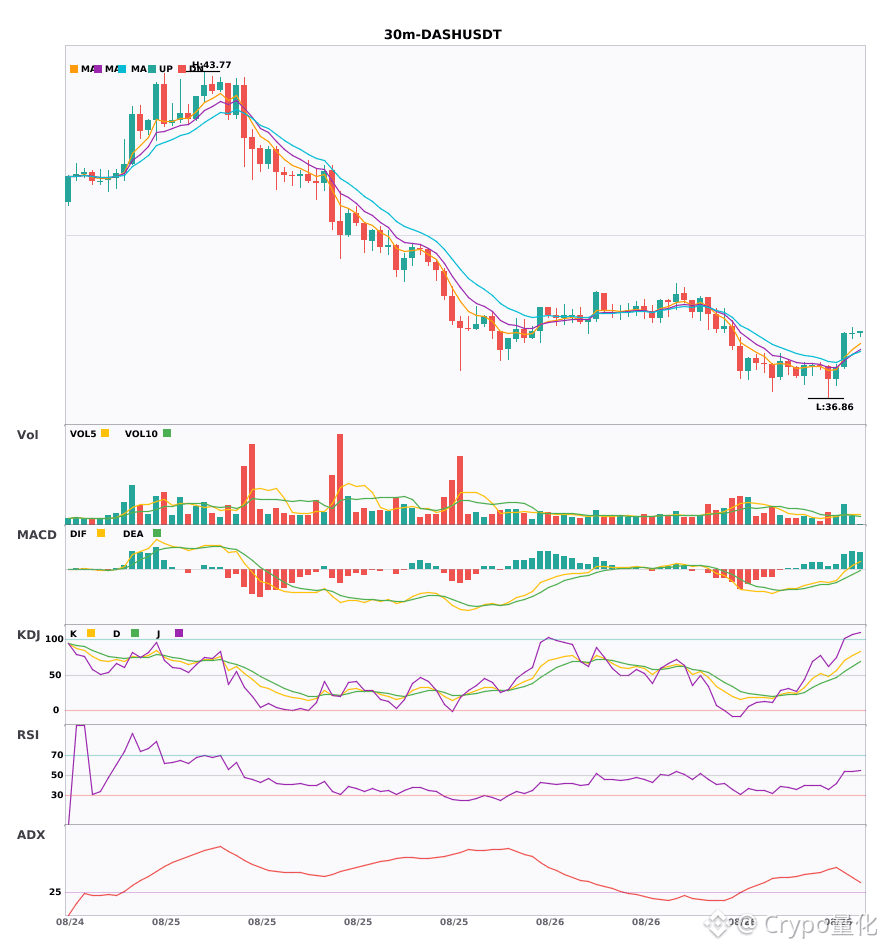Click the chart title 30m-DASHUSDT
885x950 pixels.
[443, 35]
